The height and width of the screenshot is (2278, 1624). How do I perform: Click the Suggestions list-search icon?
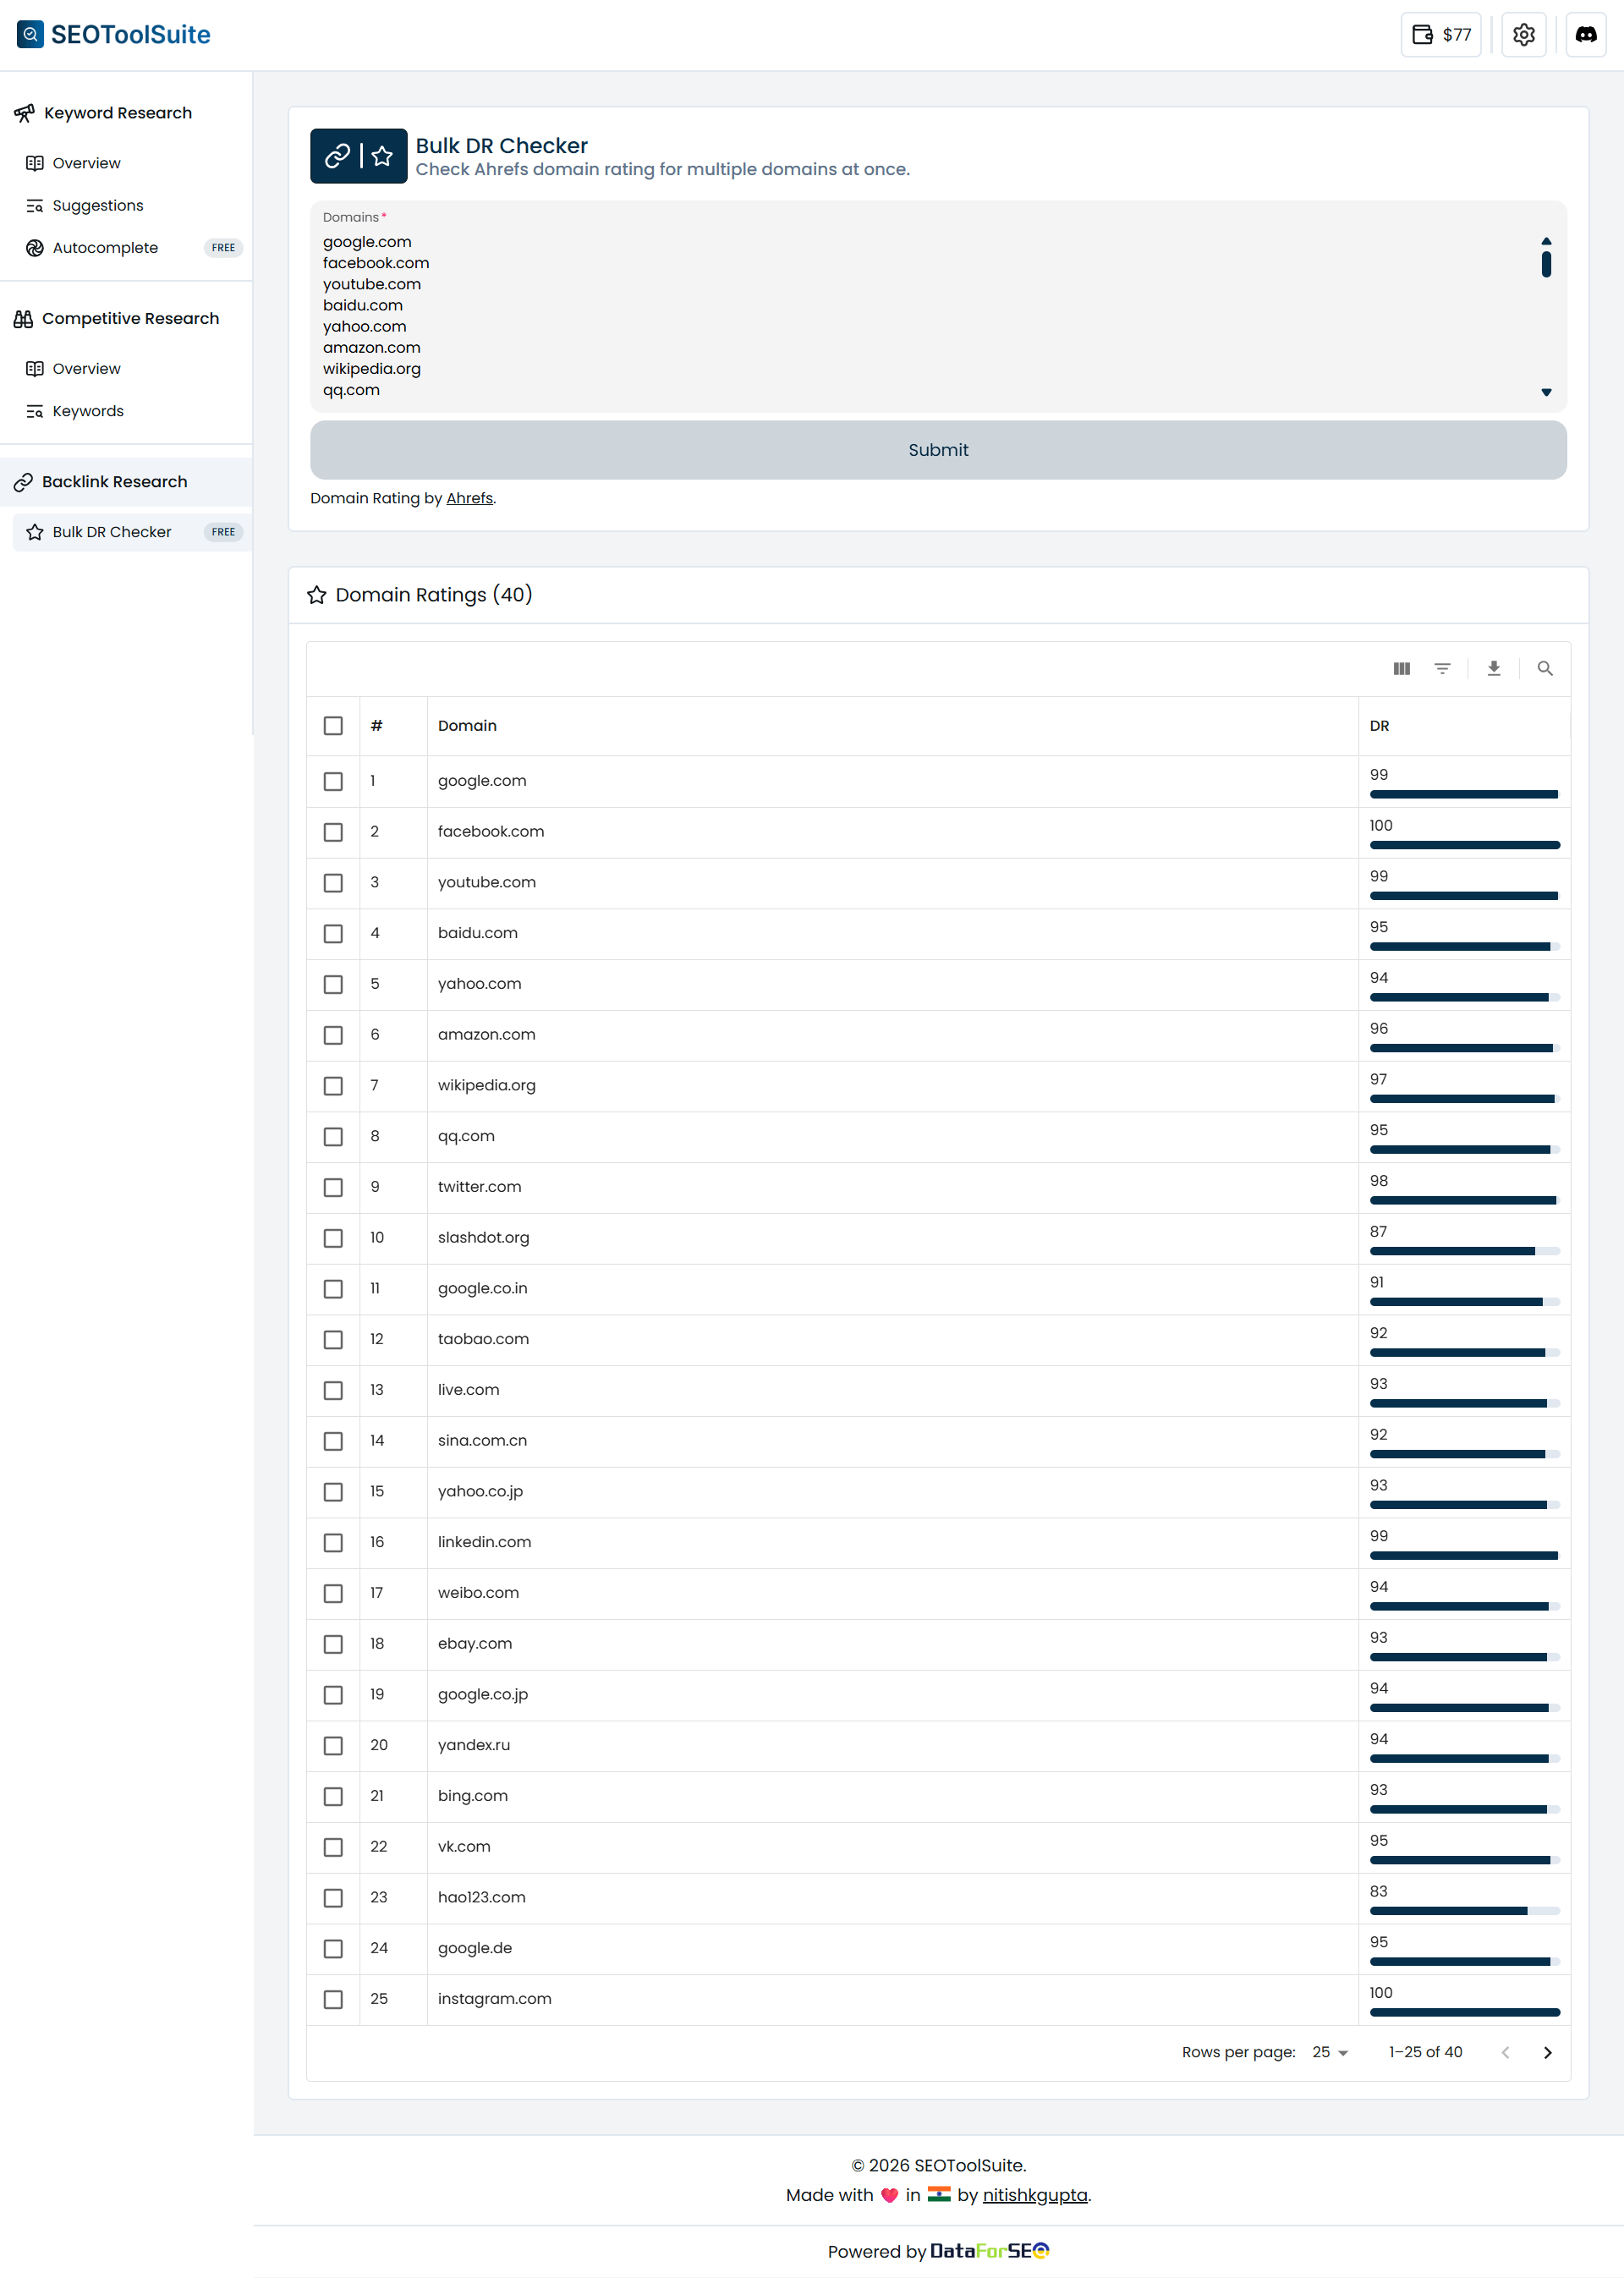point(35,206)
